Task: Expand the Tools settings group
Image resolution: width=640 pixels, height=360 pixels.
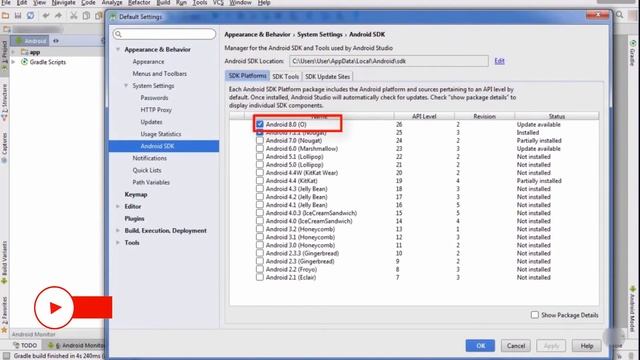Action: [118, 242]
